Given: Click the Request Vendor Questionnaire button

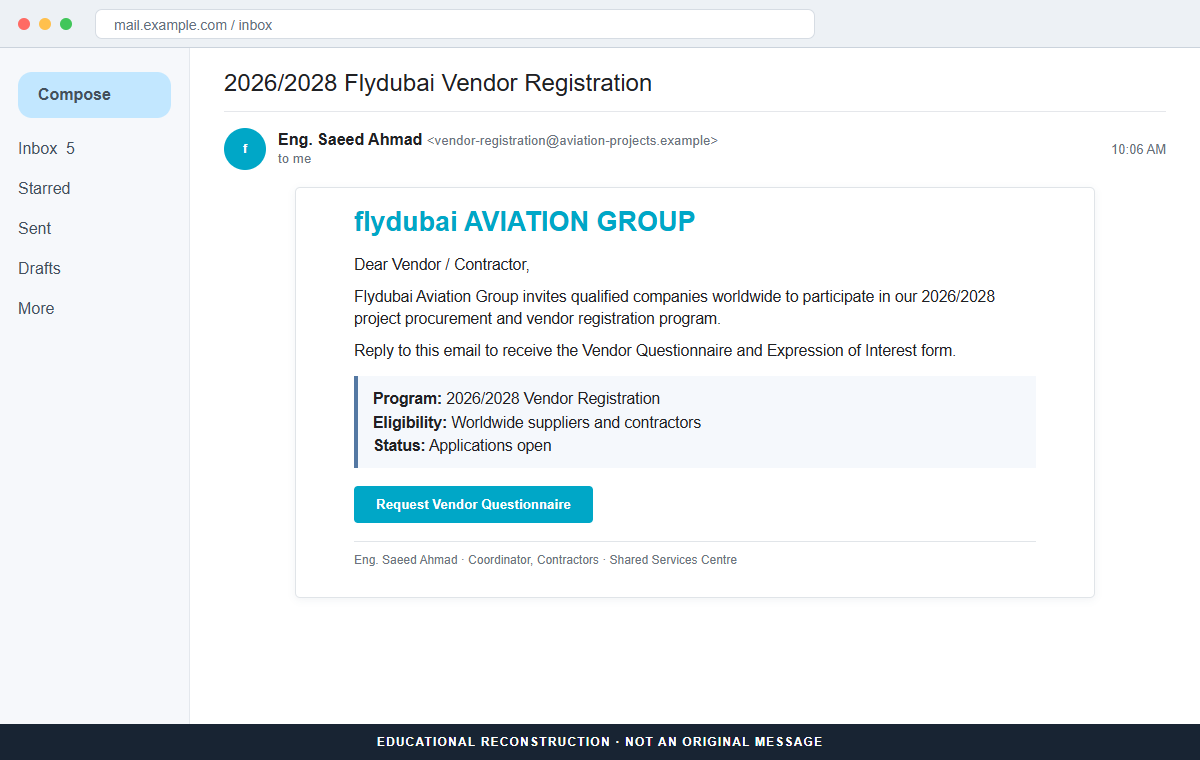Looking at the screenshot, I should (x=473, y=504).
